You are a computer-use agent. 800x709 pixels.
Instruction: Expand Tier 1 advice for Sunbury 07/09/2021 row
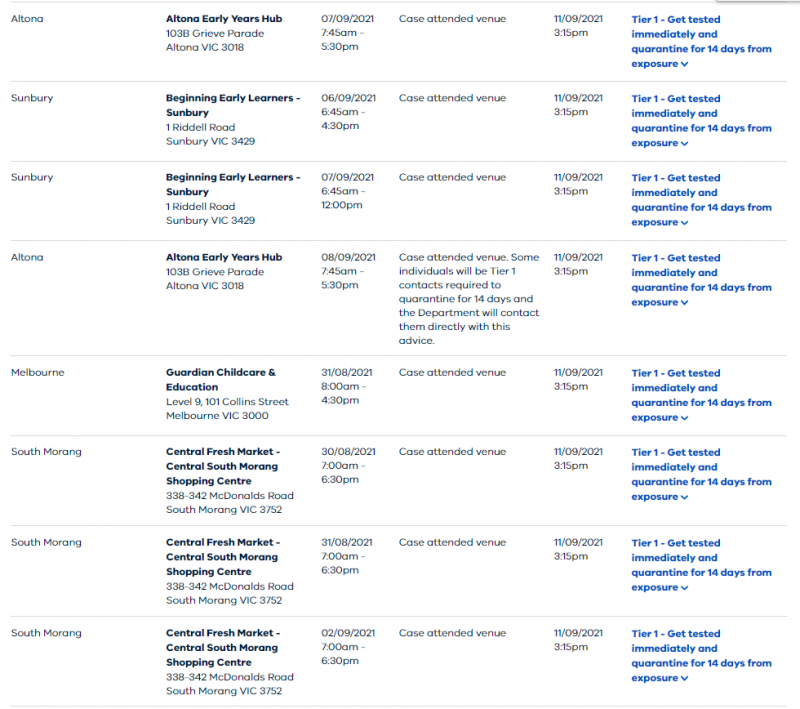click(701, 200)
